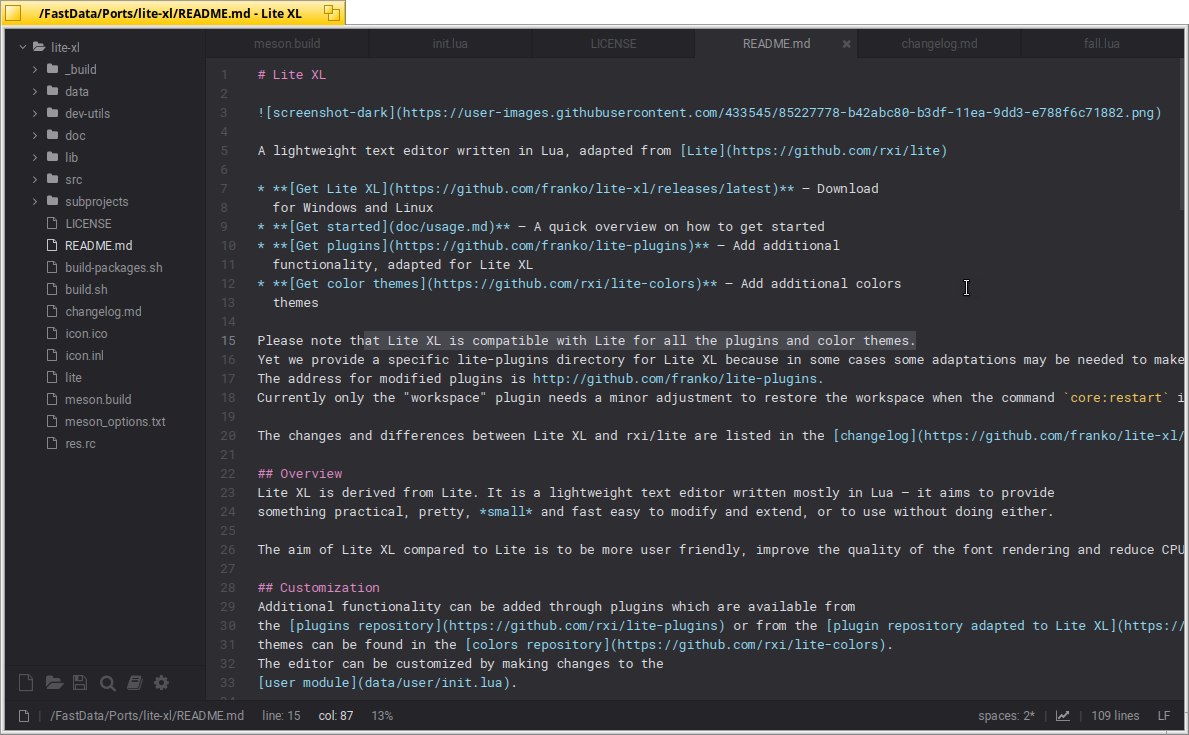The height and width of the screenshot is (735, 1189).
Task: Click the Save floppy disk toolbar icon
Action: coord(80,683)
